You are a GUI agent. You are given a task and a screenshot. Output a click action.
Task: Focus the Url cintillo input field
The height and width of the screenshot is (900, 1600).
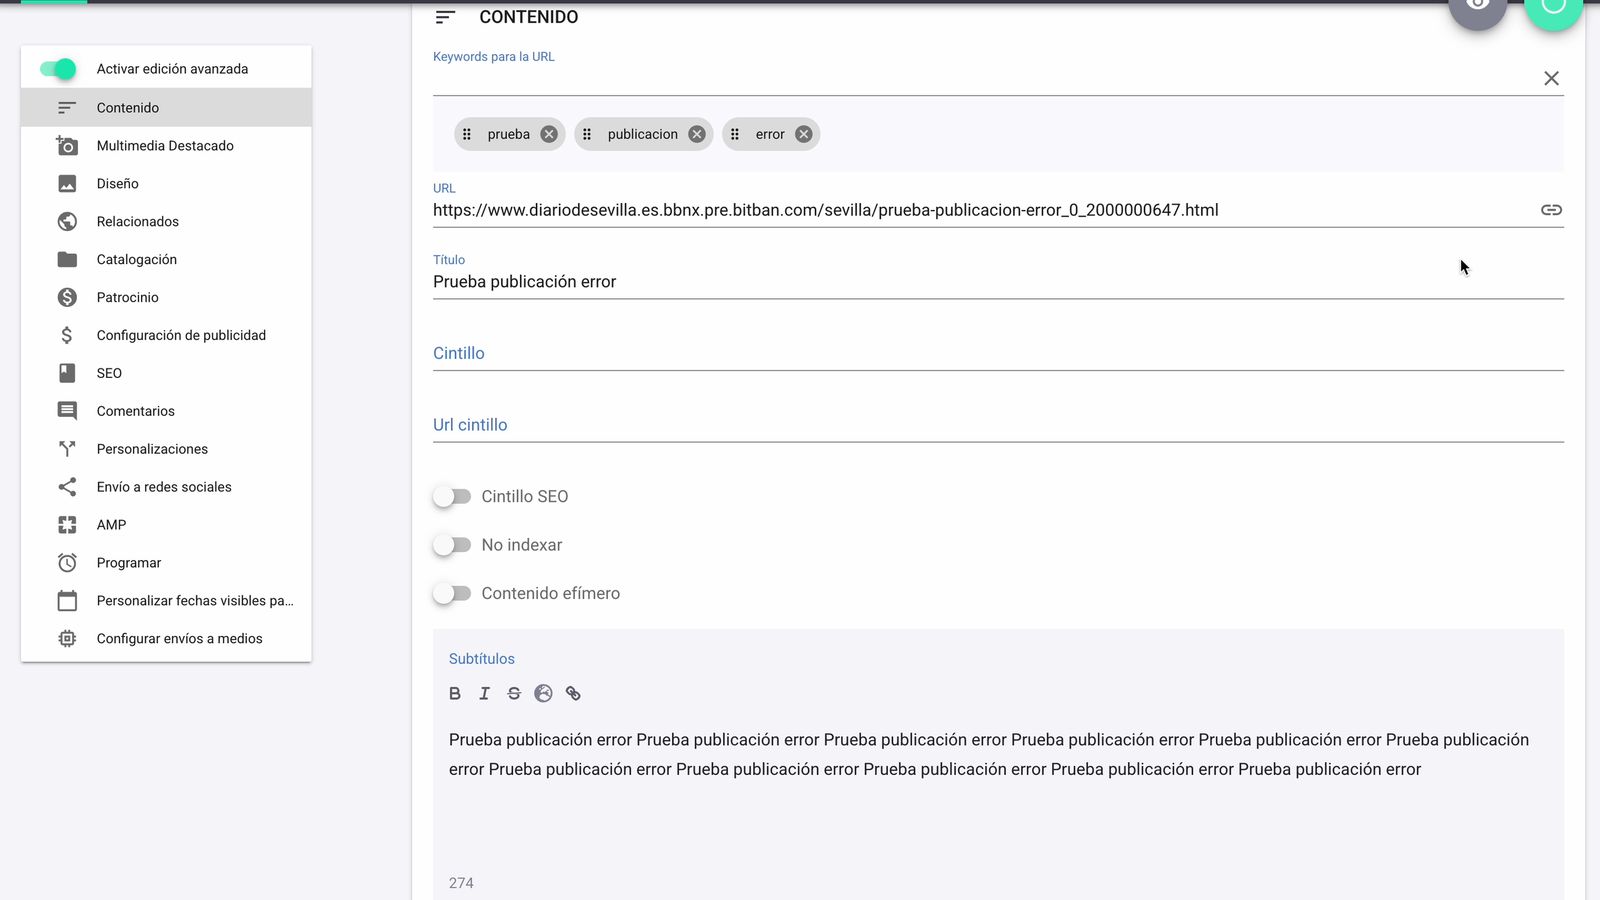point(998,425)
